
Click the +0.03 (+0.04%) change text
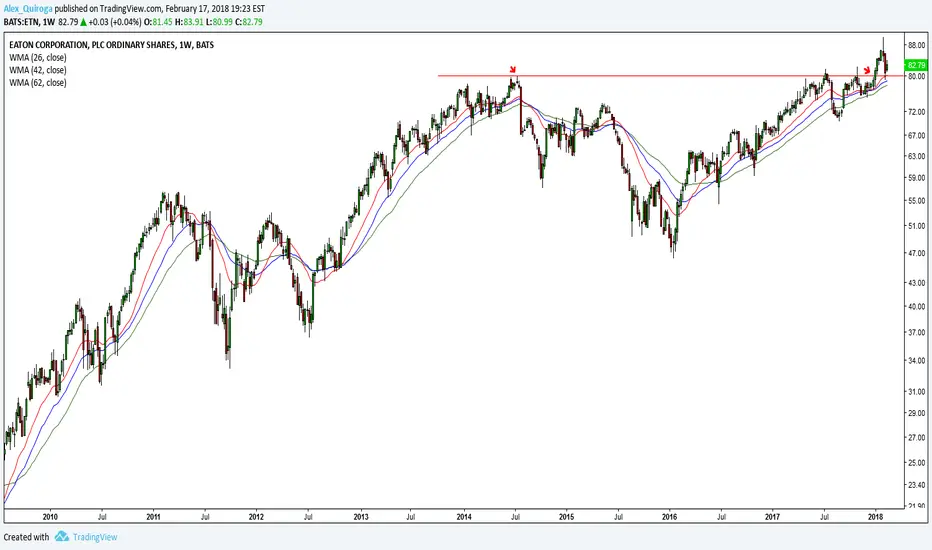click(x=115, y=22)
